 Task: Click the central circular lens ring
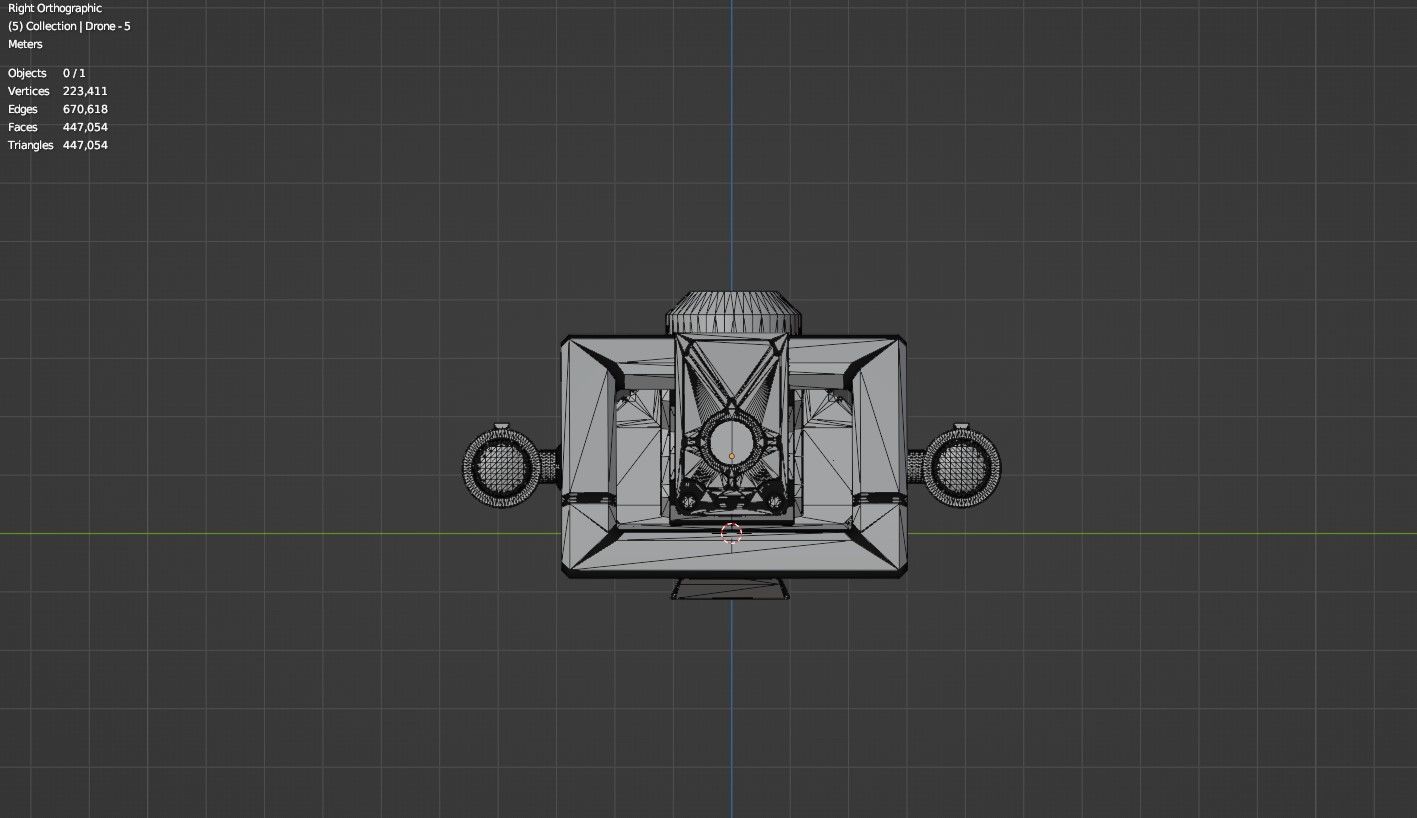click(731, 444)
